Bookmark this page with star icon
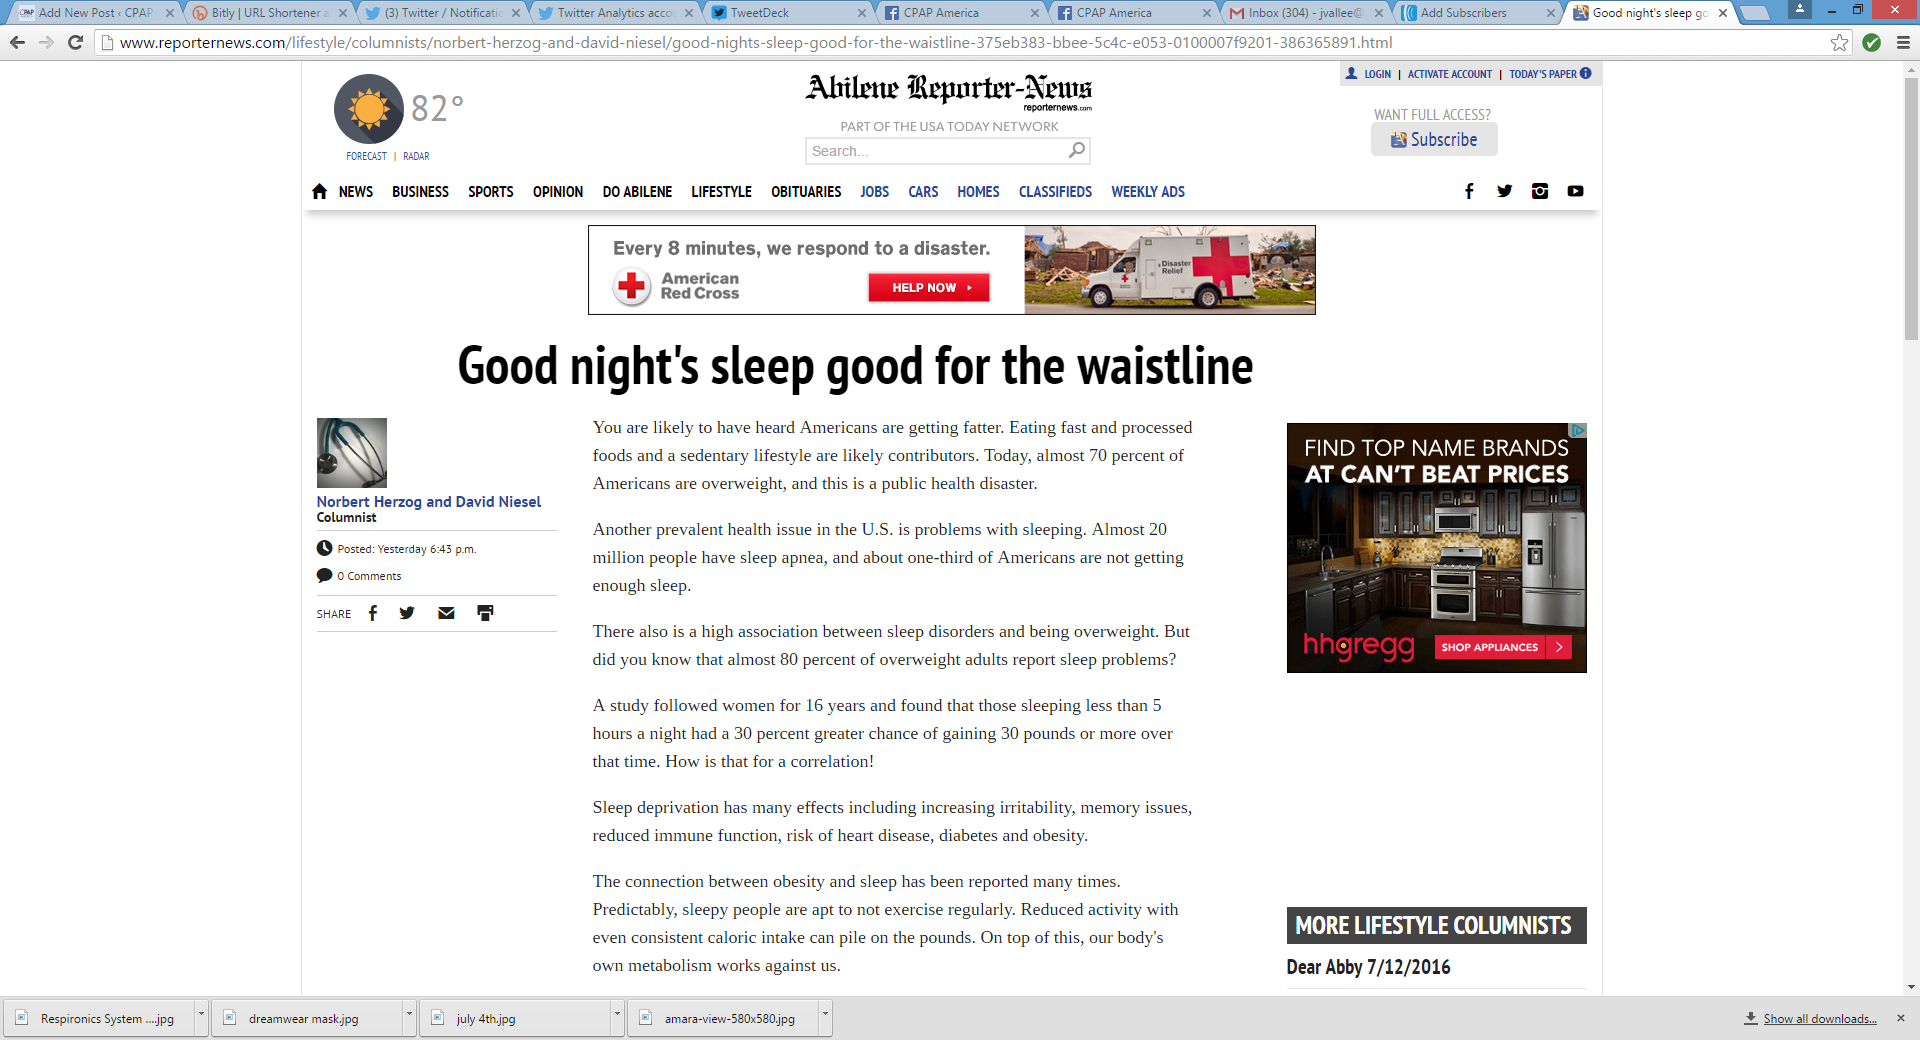The height and width of the screenshot is (1040, 1920). click(x=1839, y=42)
